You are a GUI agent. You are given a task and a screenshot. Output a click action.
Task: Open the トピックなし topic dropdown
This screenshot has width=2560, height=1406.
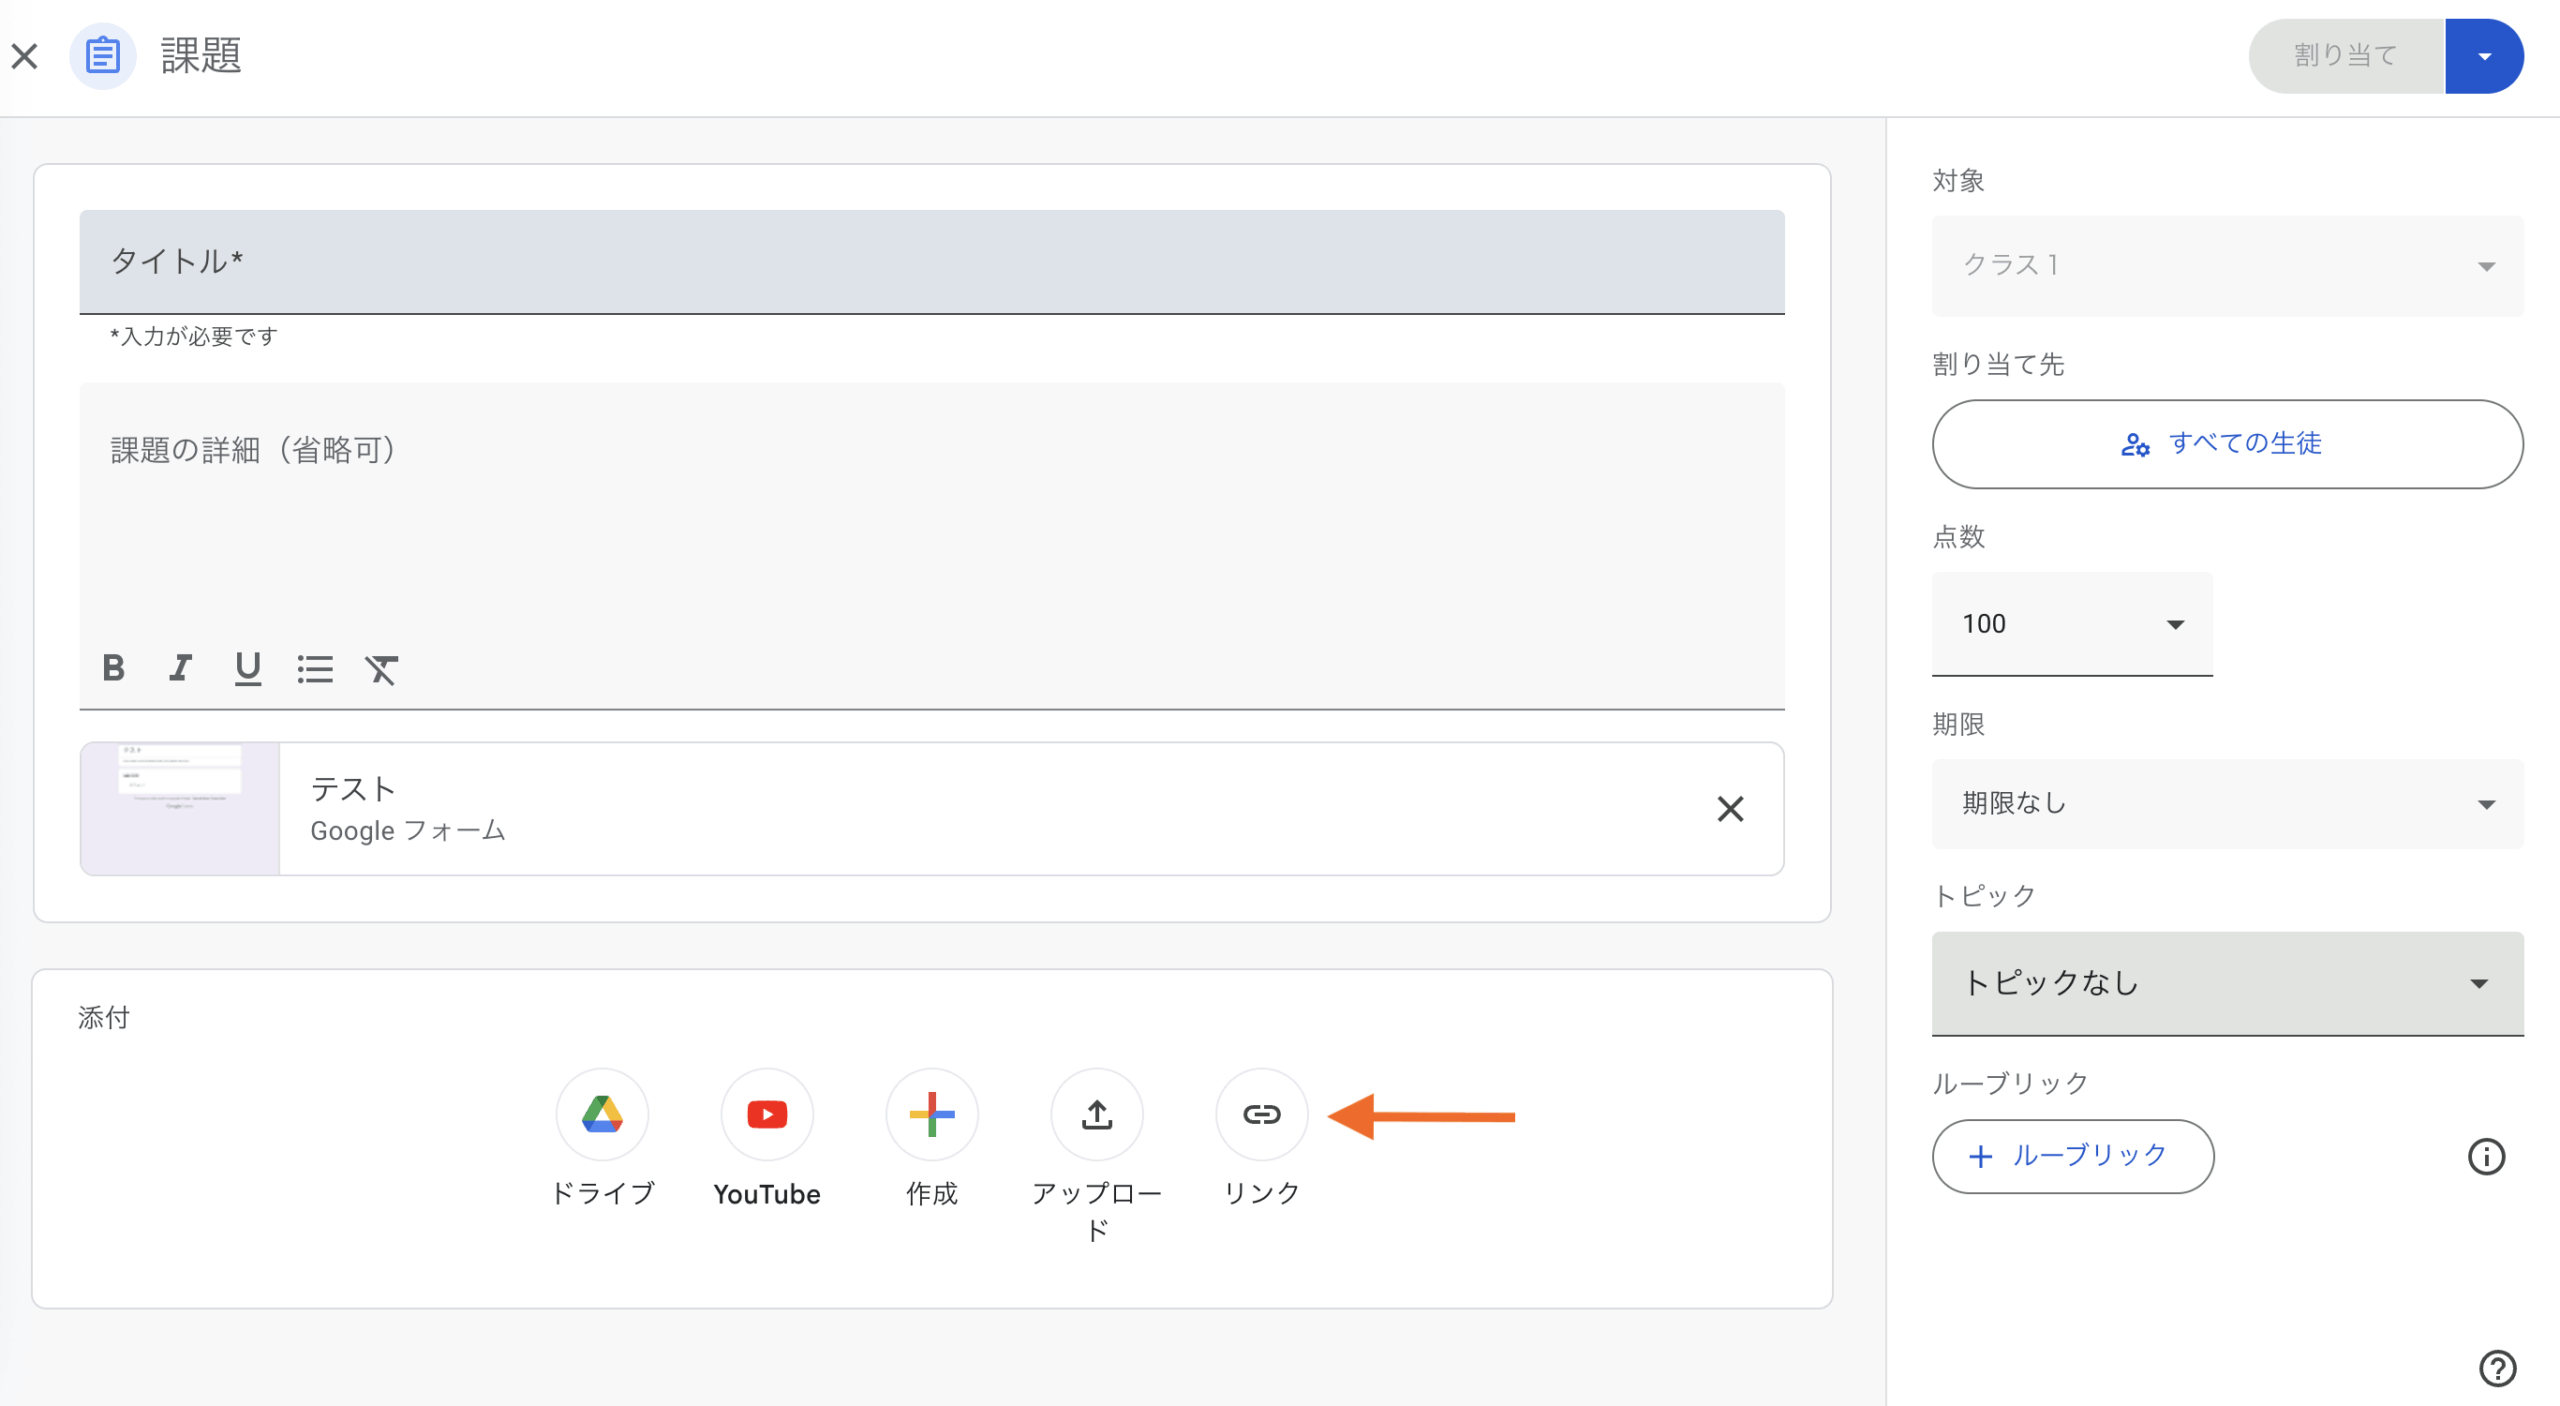(x=2228, y=983)
